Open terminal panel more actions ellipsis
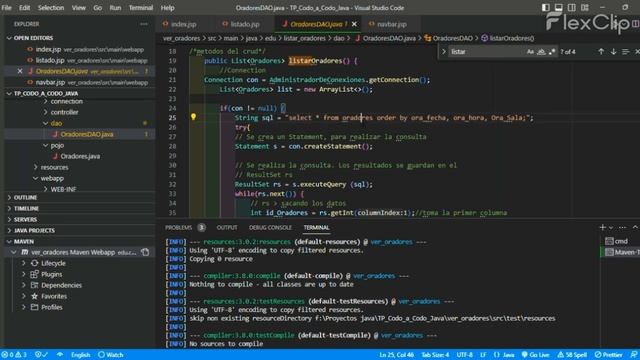This screenshot has height=360, width=640. point(622,227)
